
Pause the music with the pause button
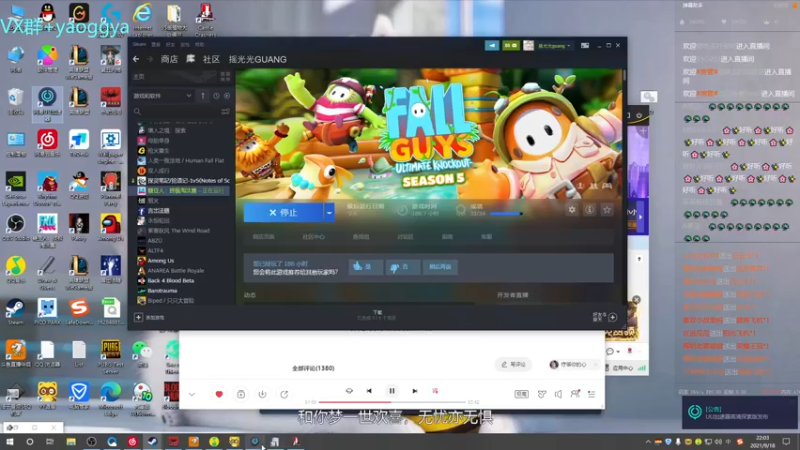392,391
